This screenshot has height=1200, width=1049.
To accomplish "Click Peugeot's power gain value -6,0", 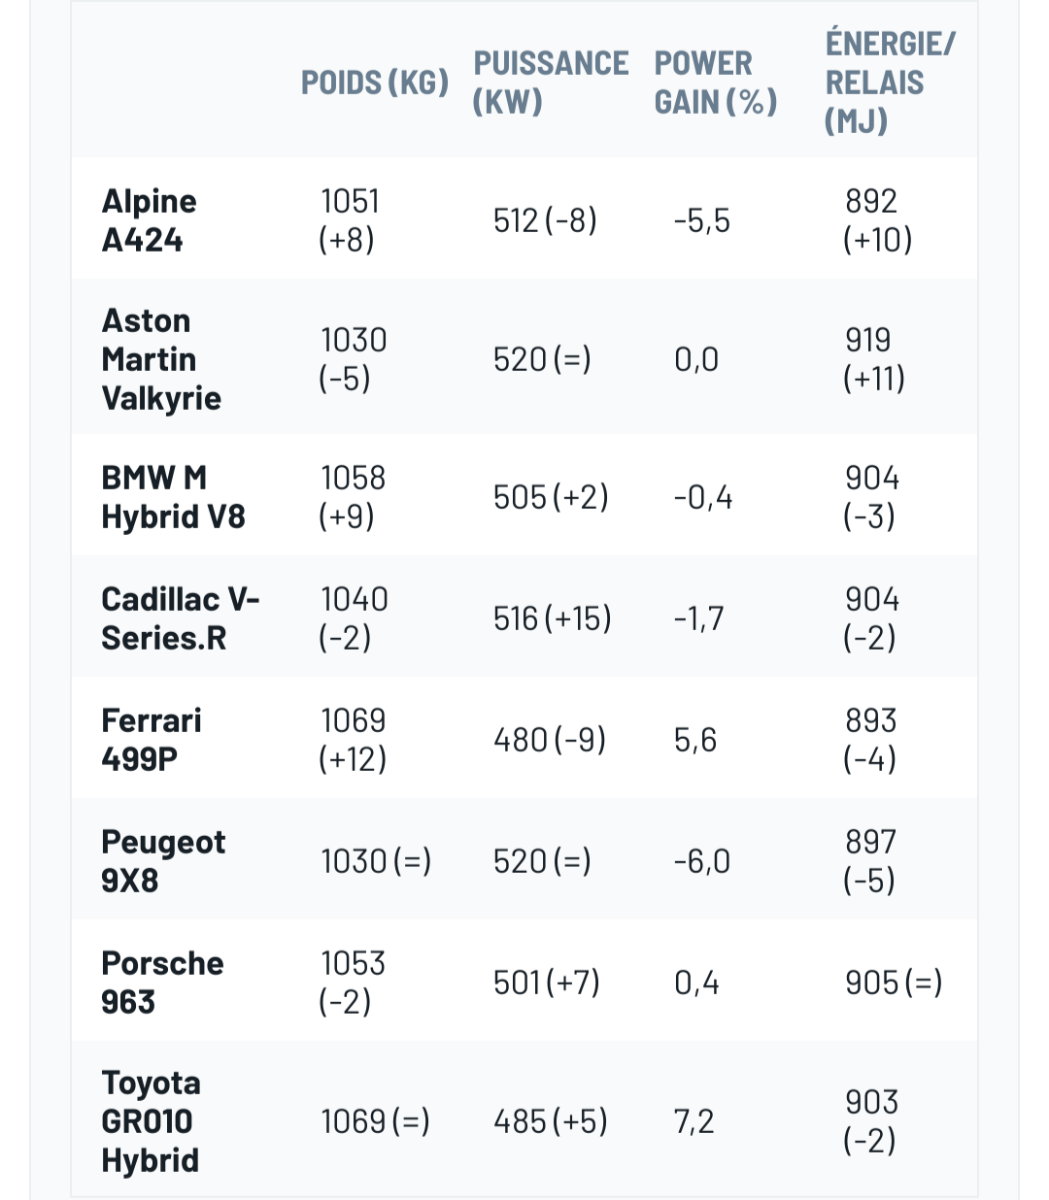I will pyautogui.click(x=701, y=861).
